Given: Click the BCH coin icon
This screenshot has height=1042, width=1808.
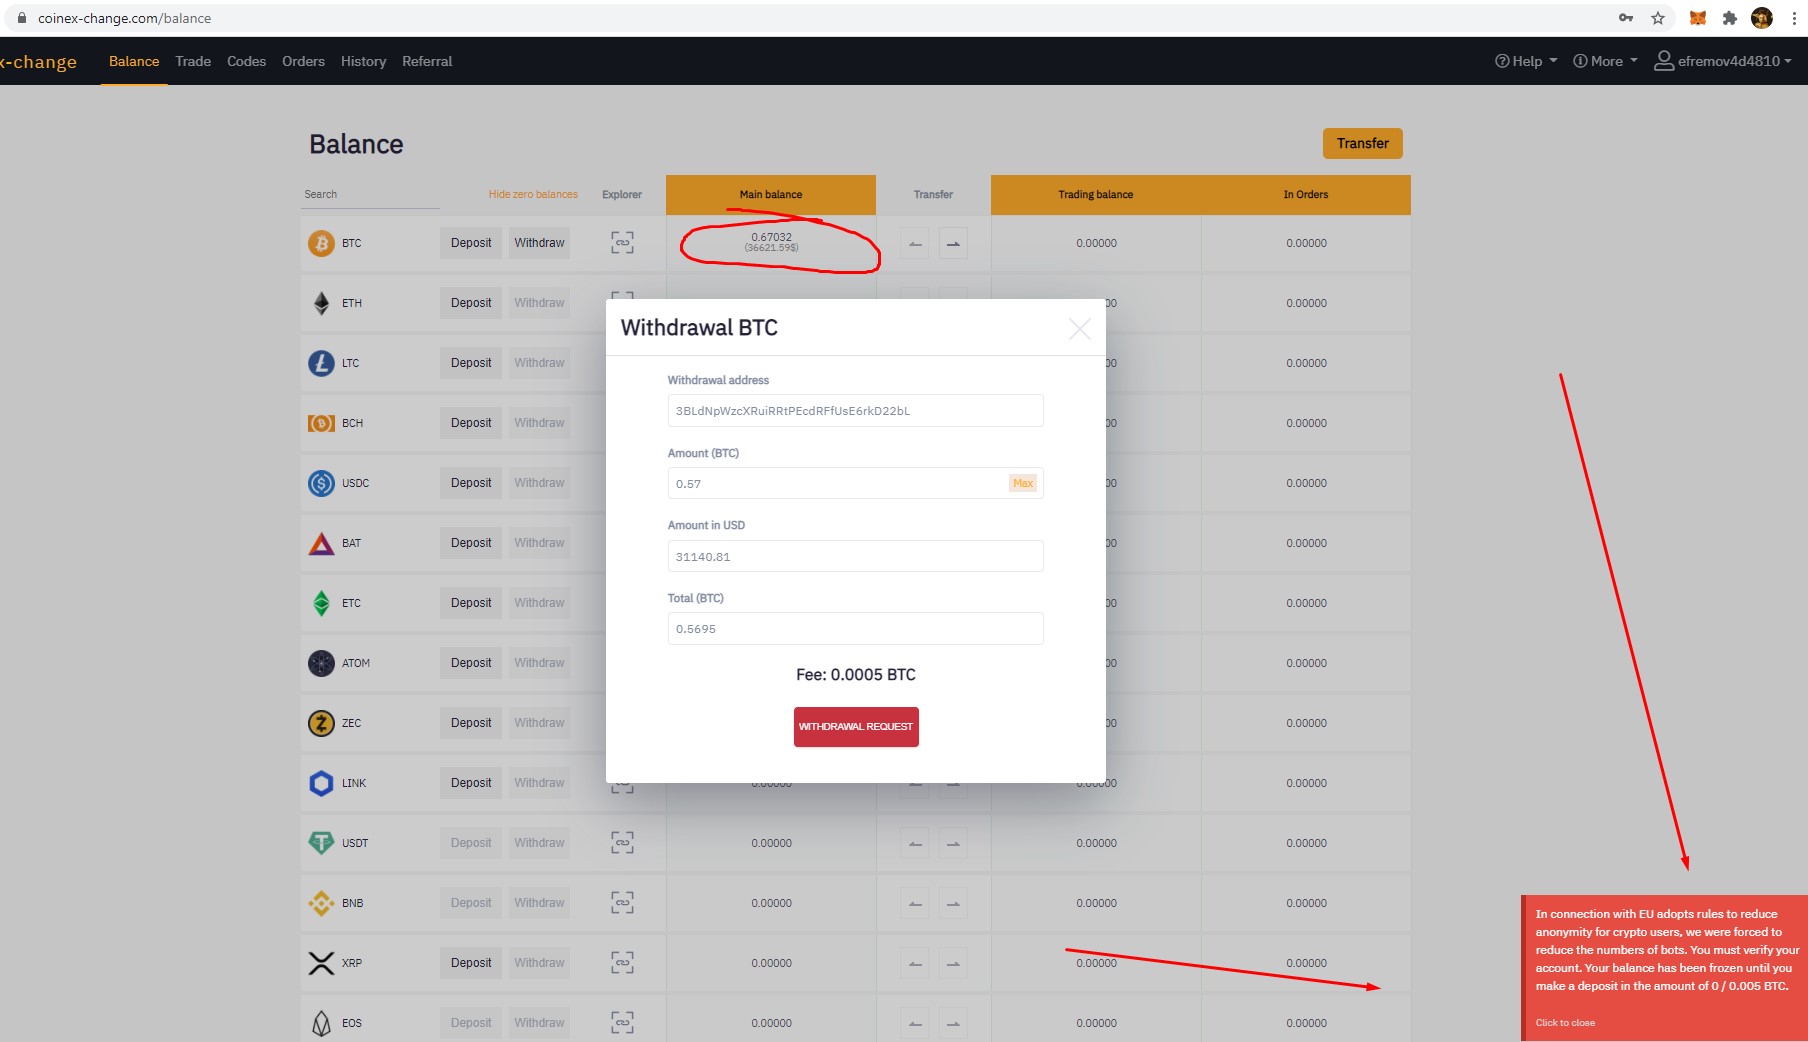Looking at the screenshot, I should click(x=321, y=423).
